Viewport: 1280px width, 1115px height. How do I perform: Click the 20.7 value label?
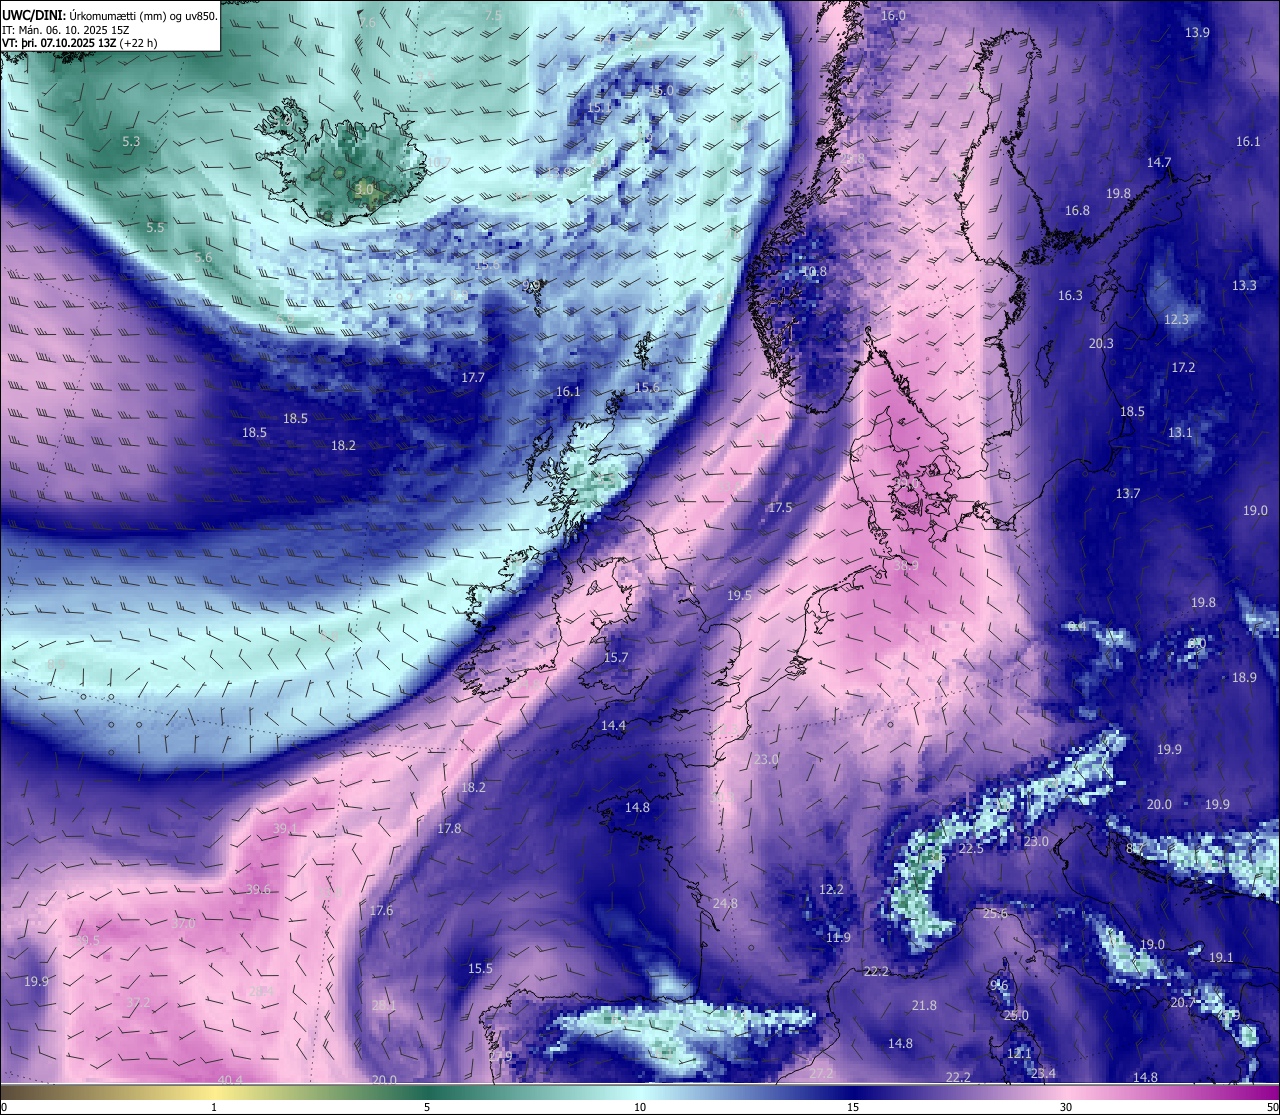click(1183, 1002)
